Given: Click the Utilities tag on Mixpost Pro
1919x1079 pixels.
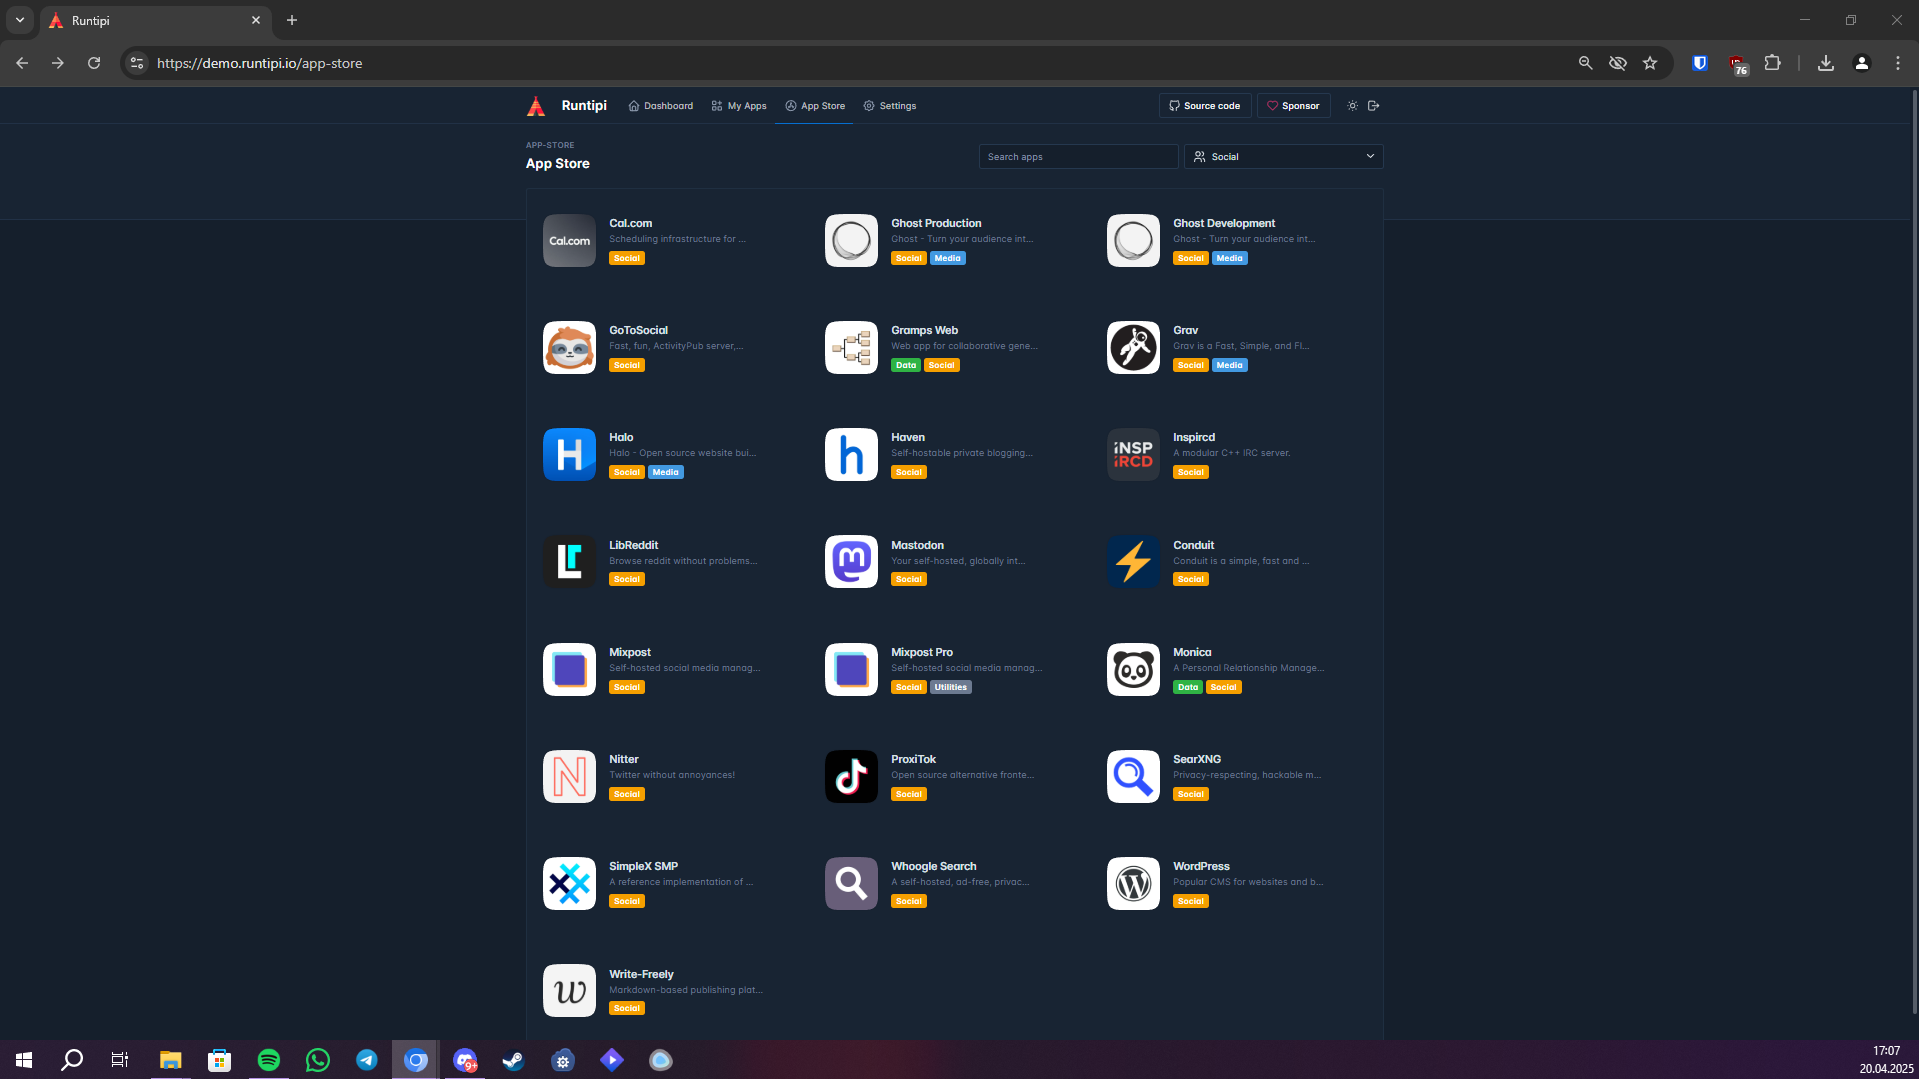Looking at the screenshot, I should [x=950, y=687].
